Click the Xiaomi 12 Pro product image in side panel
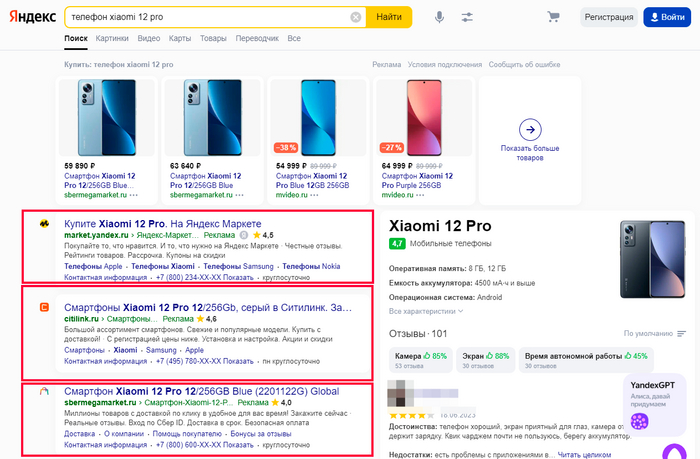 click(x=652, y=259)
